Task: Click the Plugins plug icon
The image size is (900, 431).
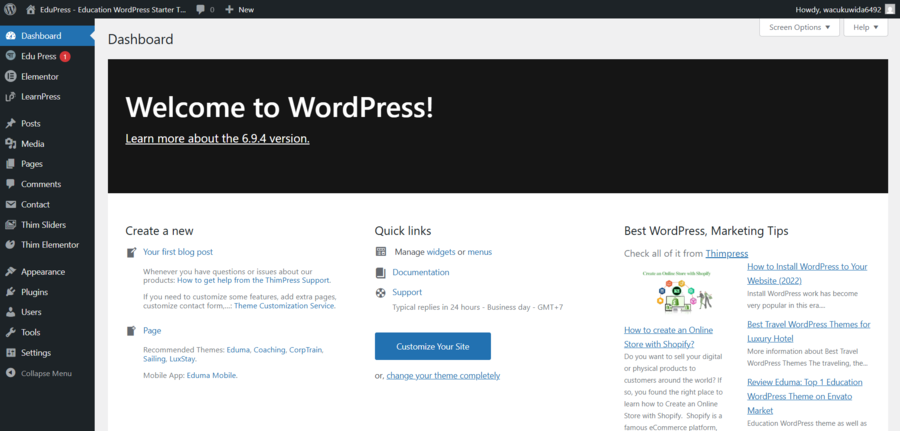Action: [x=10, y=292]
